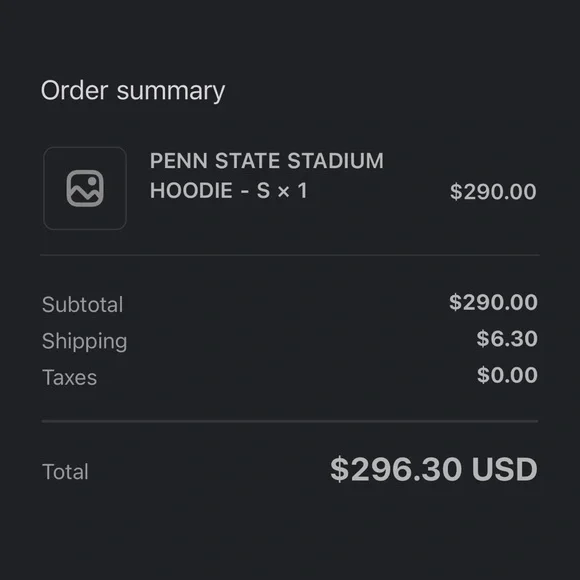Image resolution: width=580 pixels, height=580 pixels.
Task: Click the × 1 quantity indicator
Action: point(292,191)
